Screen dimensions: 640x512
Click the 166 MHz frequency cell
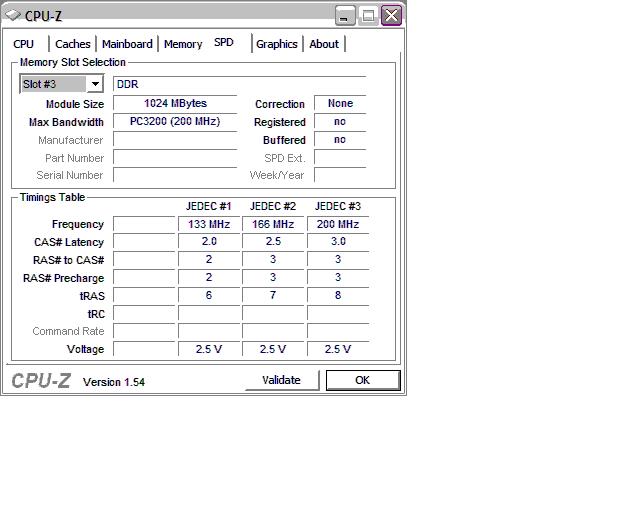pos(273,224)
